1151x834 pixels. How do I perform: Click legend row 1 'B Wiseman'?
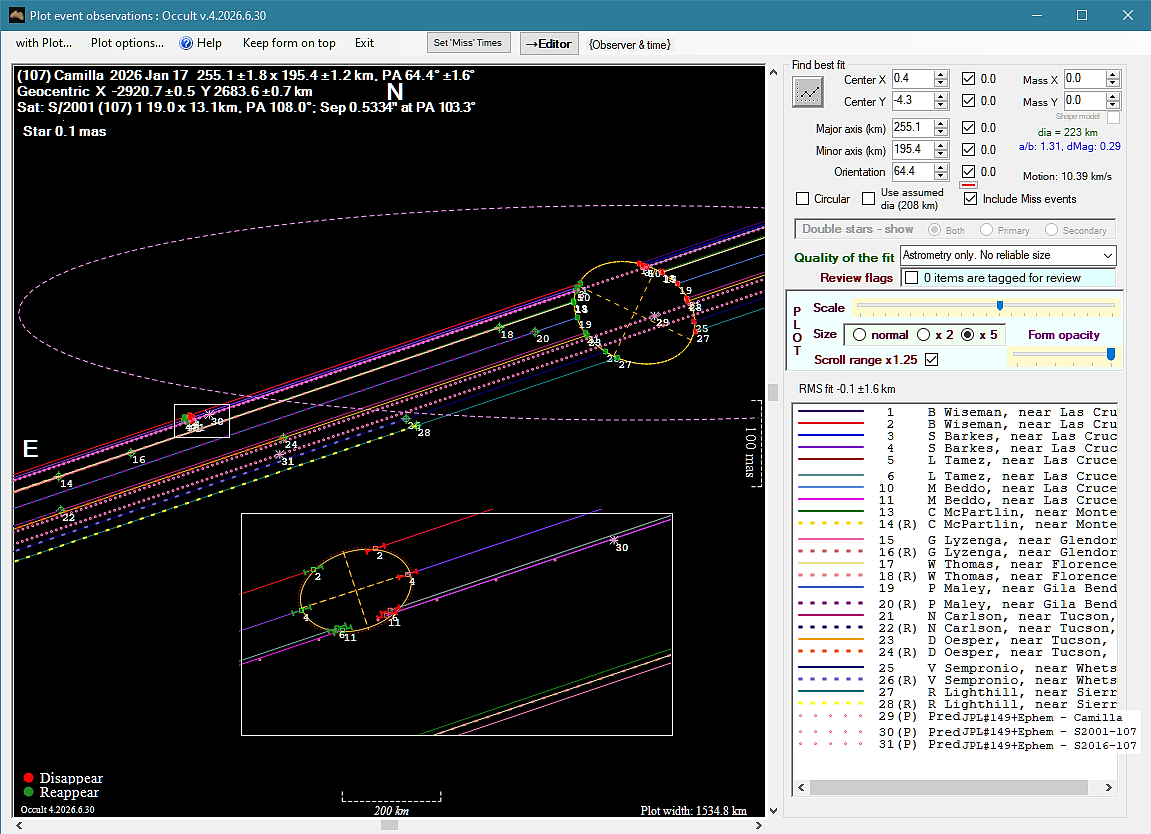point(956,413)
